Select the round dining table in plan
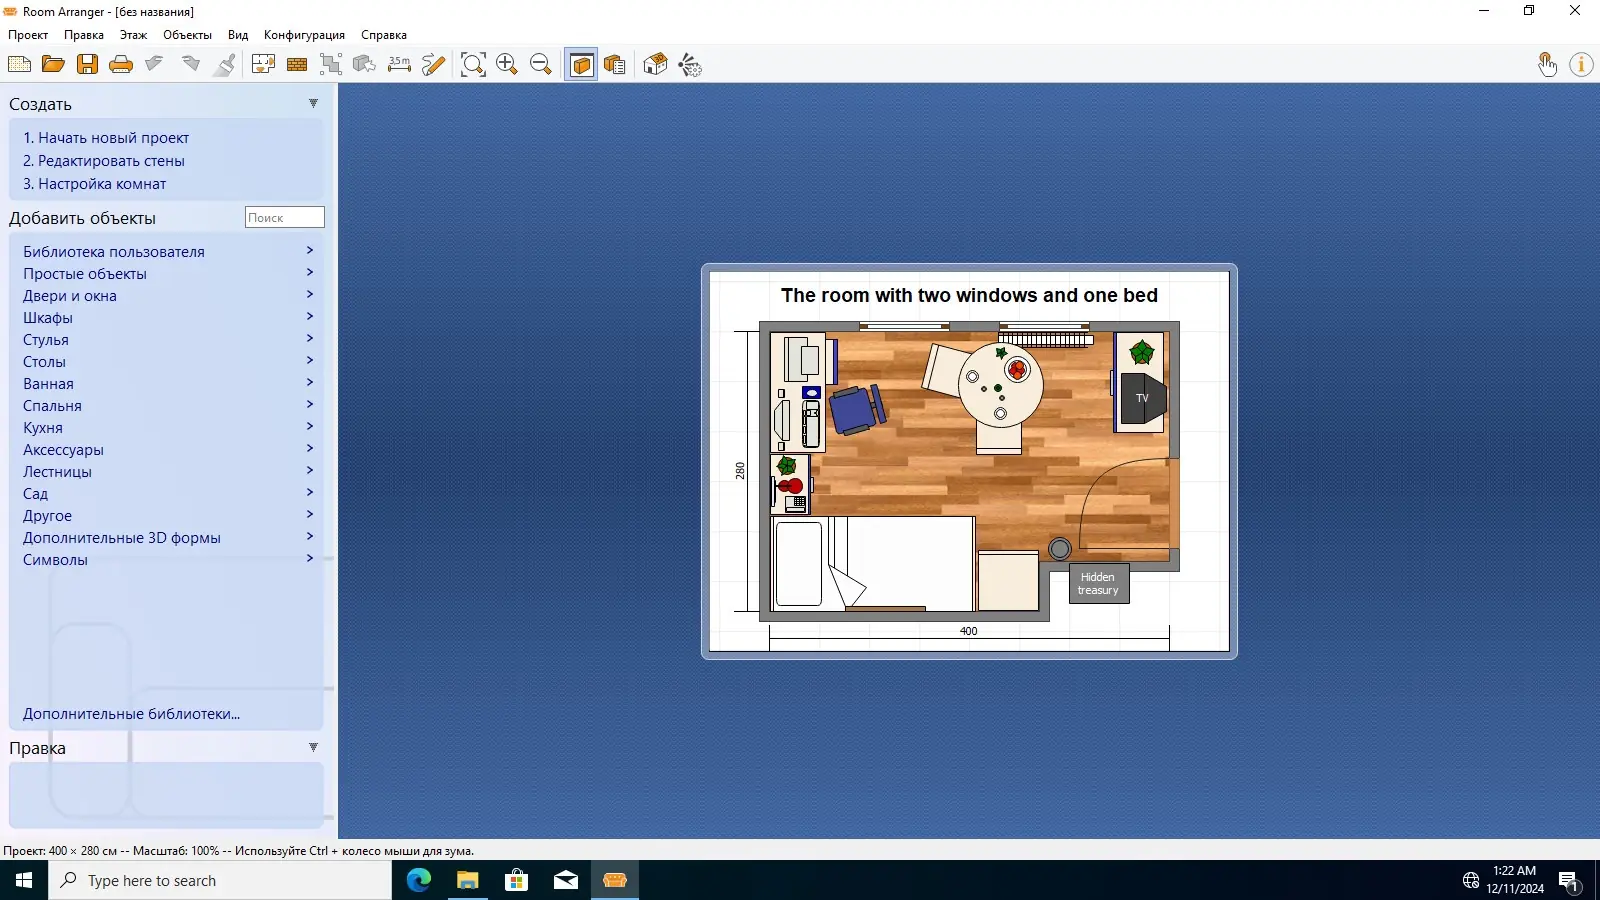Viewport: 1600px width, 900px height. (x=1000, y=385)
